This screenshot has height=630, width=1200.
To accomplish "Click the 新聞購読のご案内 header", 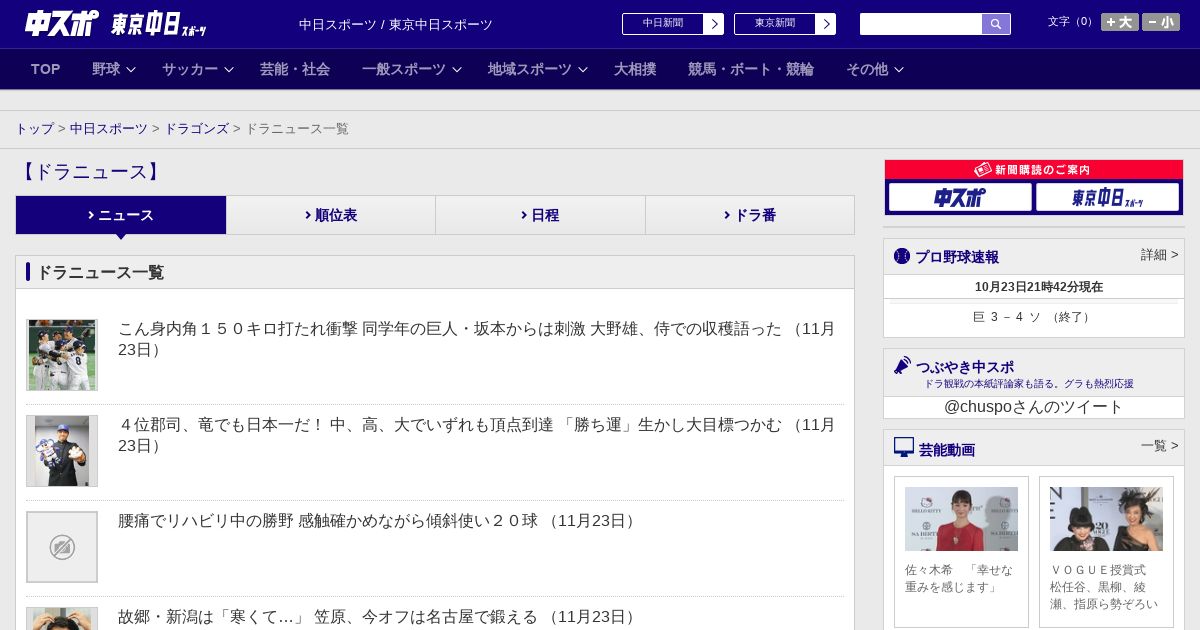I will (1033, 170).
